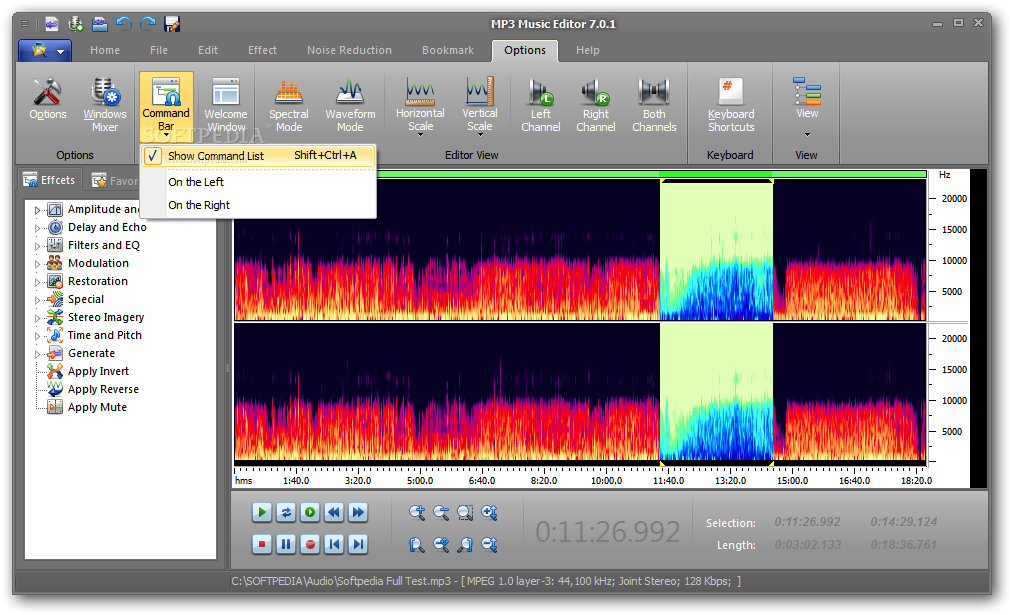Open the Home ribbon tab

coord(105,50)
